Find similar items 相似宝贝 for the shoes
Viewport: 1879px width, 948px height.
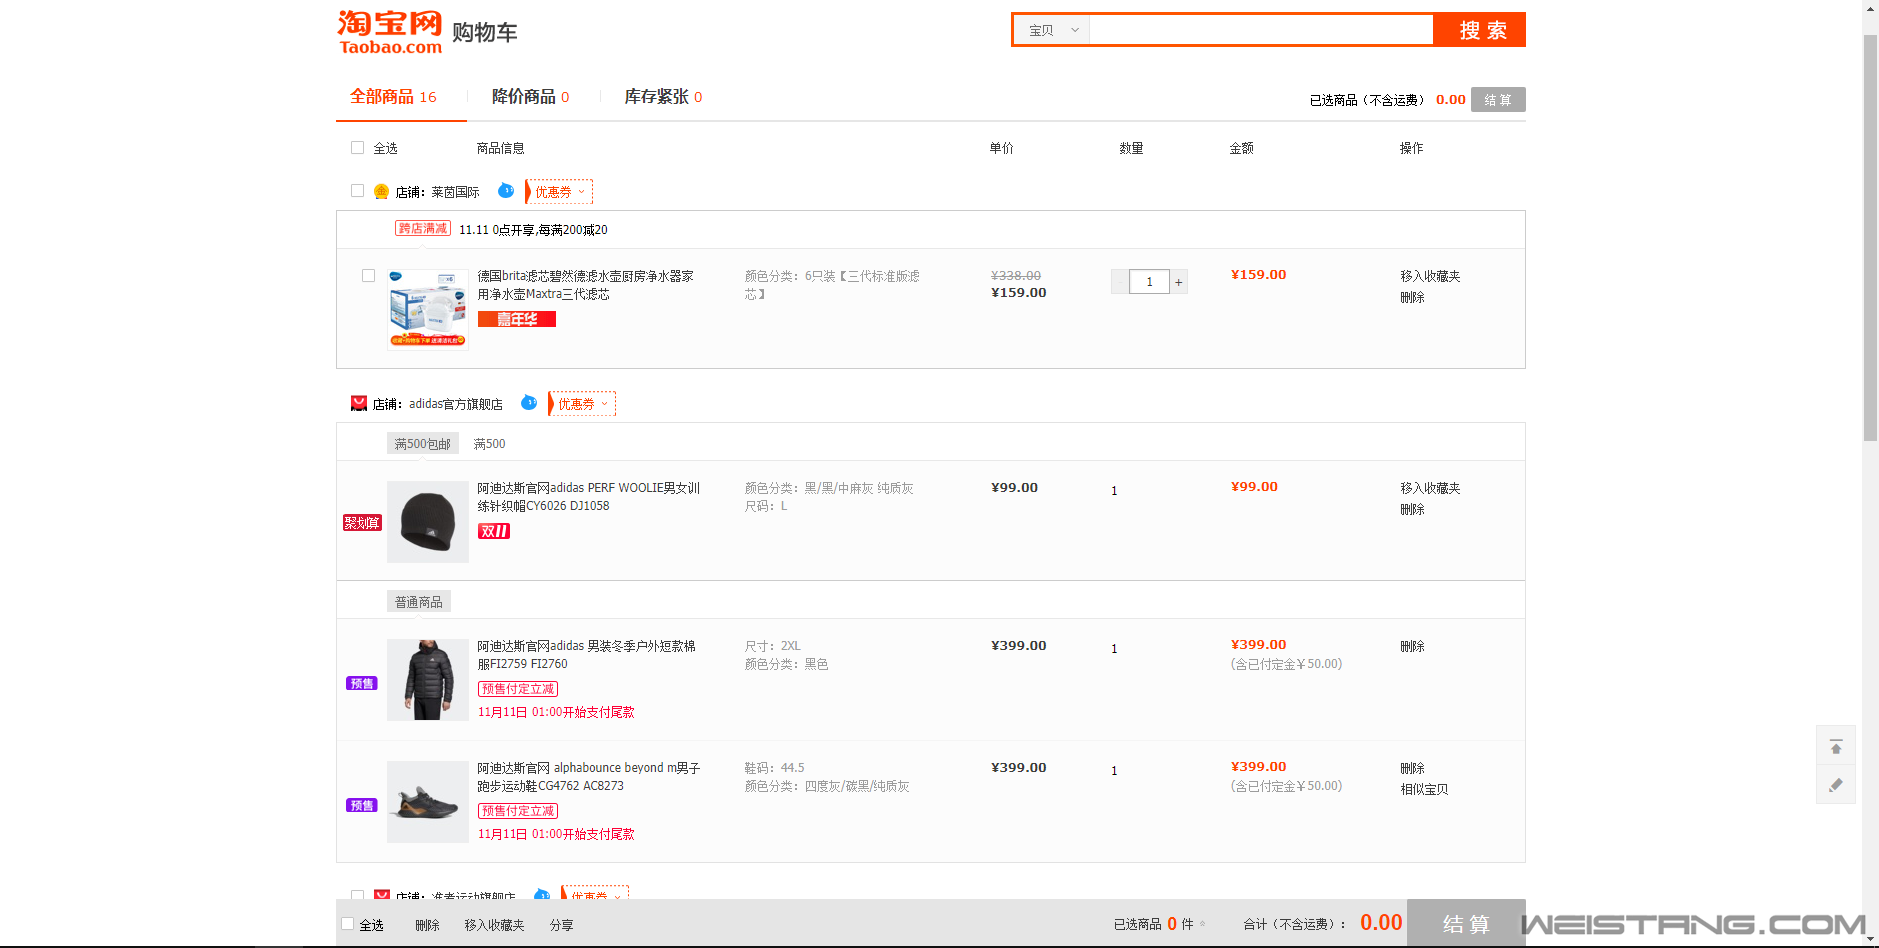tap(1424, 789)
